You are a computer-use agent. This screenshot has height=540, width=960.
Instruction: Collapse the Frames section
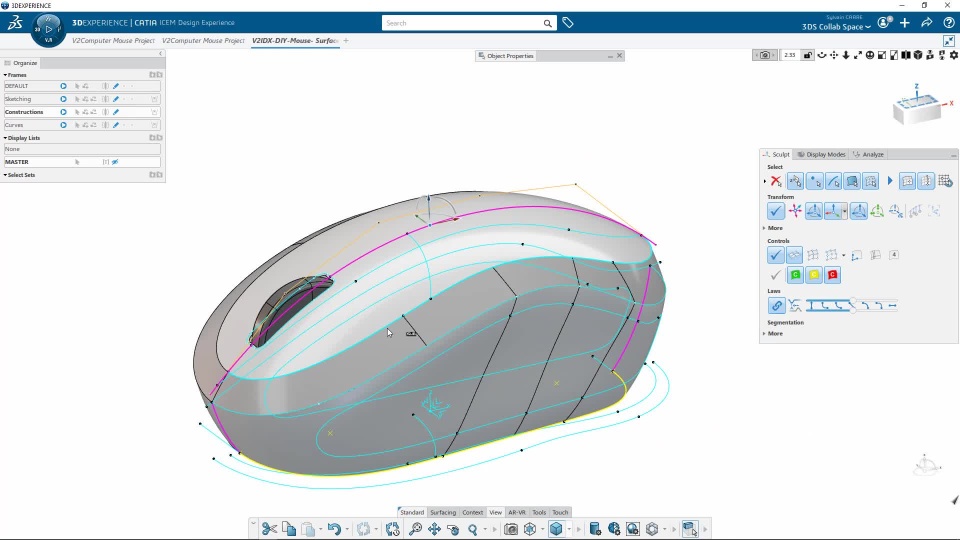pyautogui.click(x=6, y=75)
